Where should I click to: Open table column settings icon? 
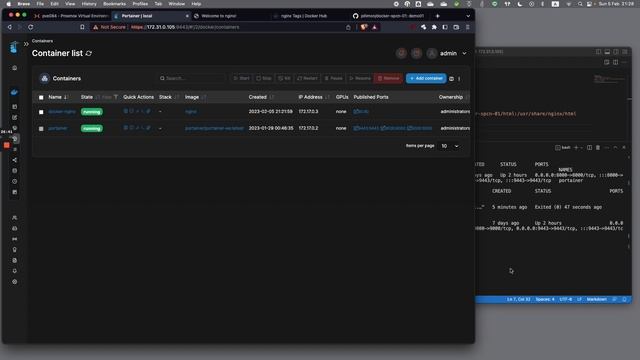point(451,79)
